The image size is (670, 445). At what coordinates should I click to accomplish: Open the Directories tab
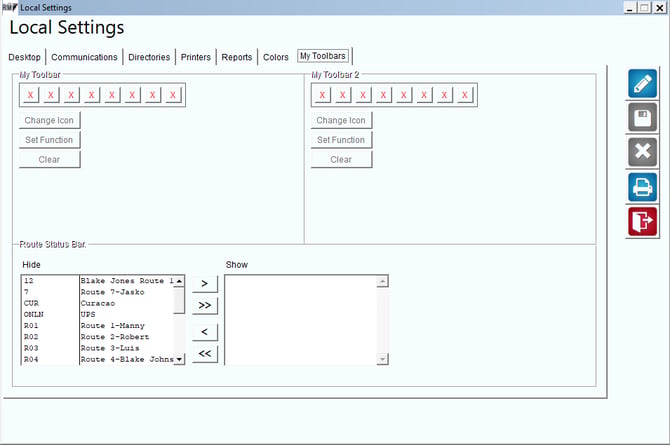(149, 57)
